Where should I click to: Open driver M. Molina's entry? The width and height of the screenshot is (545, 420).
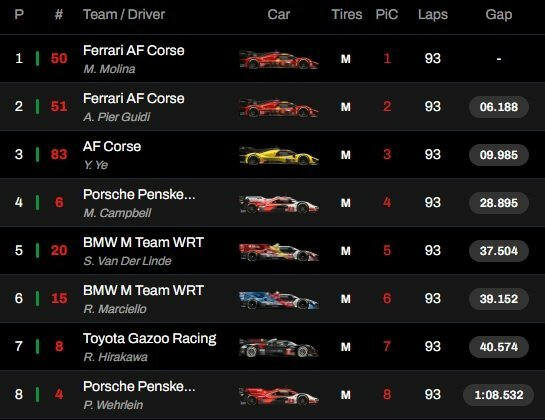[x=109, y=69]
